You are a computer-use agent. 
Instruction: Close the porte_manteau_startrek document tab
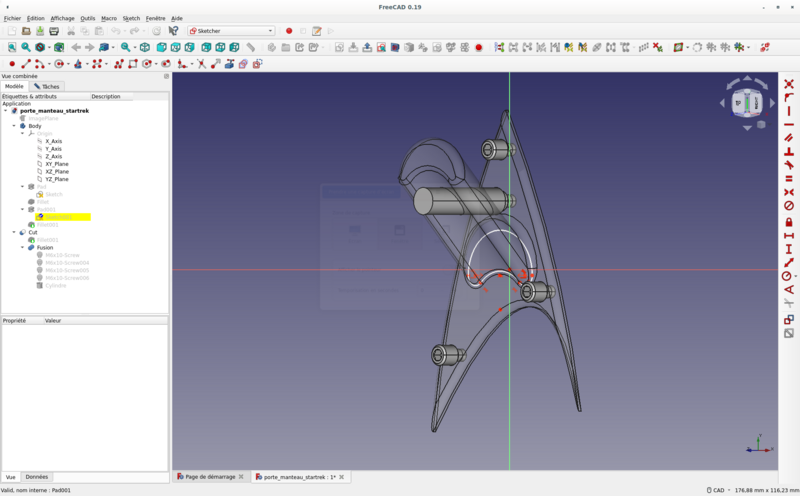coord(342,477)
